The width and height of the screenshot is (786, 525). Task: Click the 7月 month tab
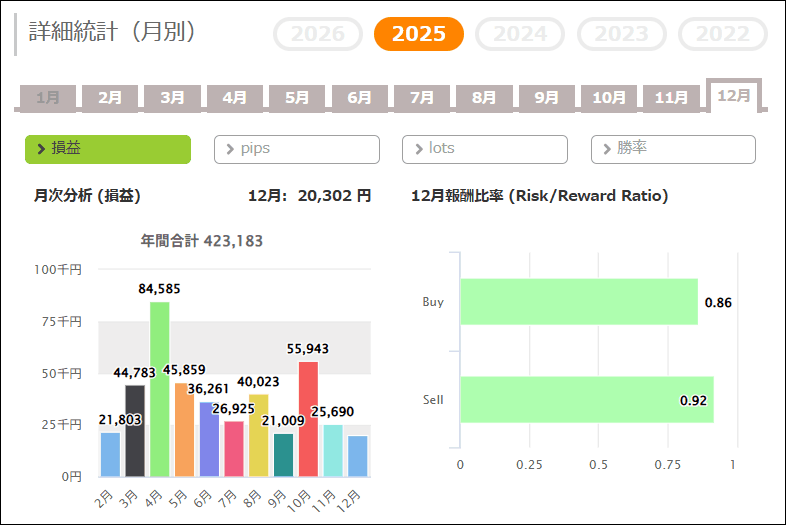(x=422, y=98)
